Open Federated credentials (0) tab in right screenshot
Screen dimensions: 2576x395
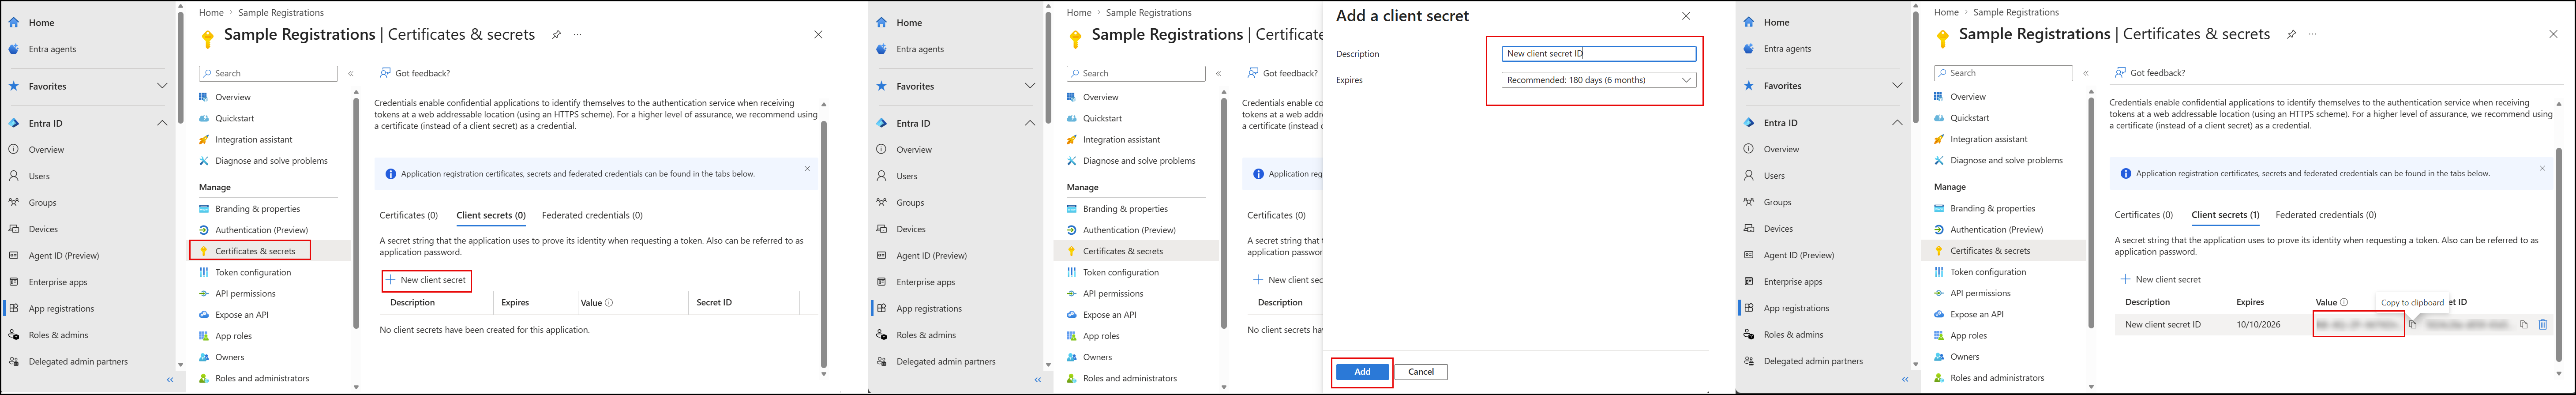tap(2325, 215)
